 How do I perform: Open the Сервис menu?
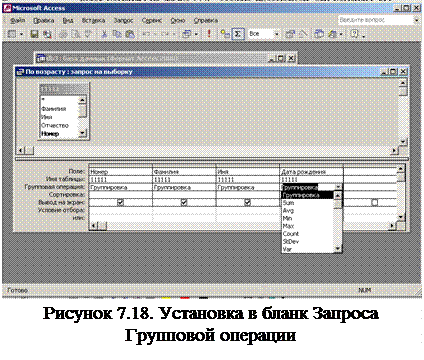152,20
